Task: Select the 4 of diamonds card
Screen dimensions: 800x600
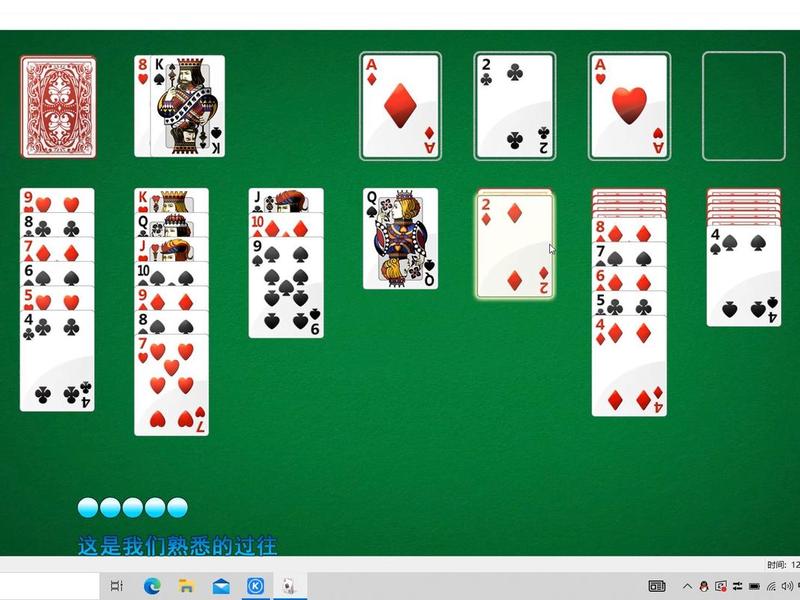Action: tap(629, 366)
